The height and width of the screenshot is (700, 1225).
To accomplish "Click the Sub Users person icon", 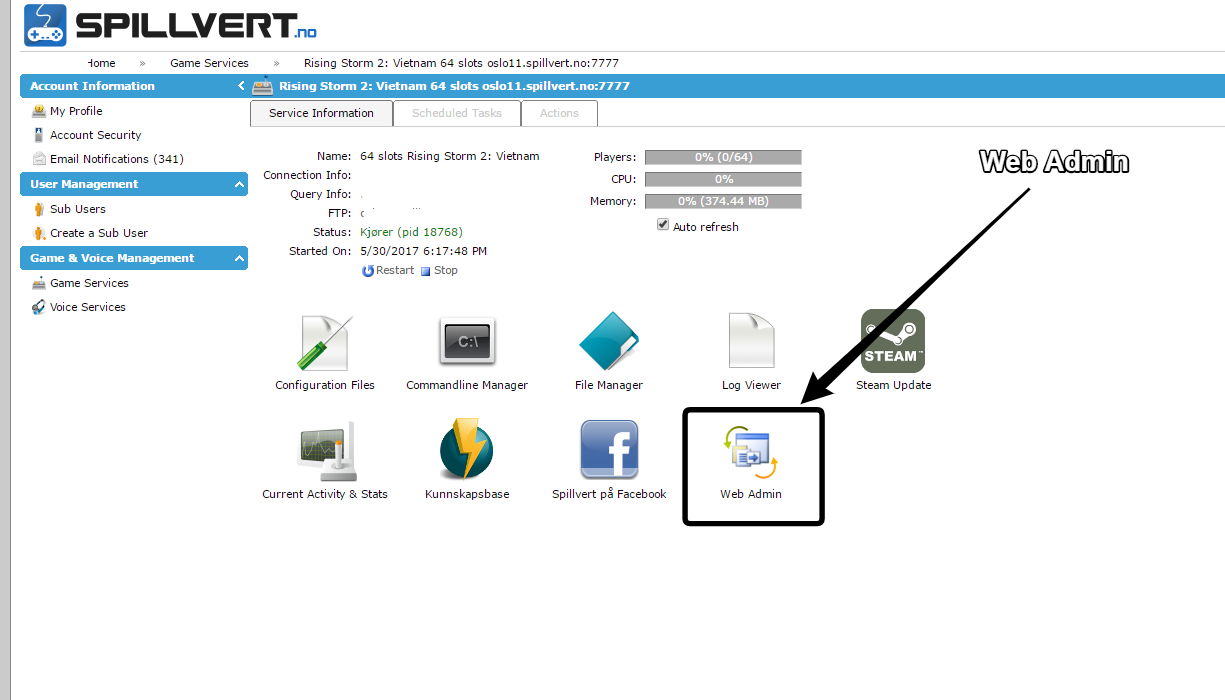I will click(x=39, y=209).
